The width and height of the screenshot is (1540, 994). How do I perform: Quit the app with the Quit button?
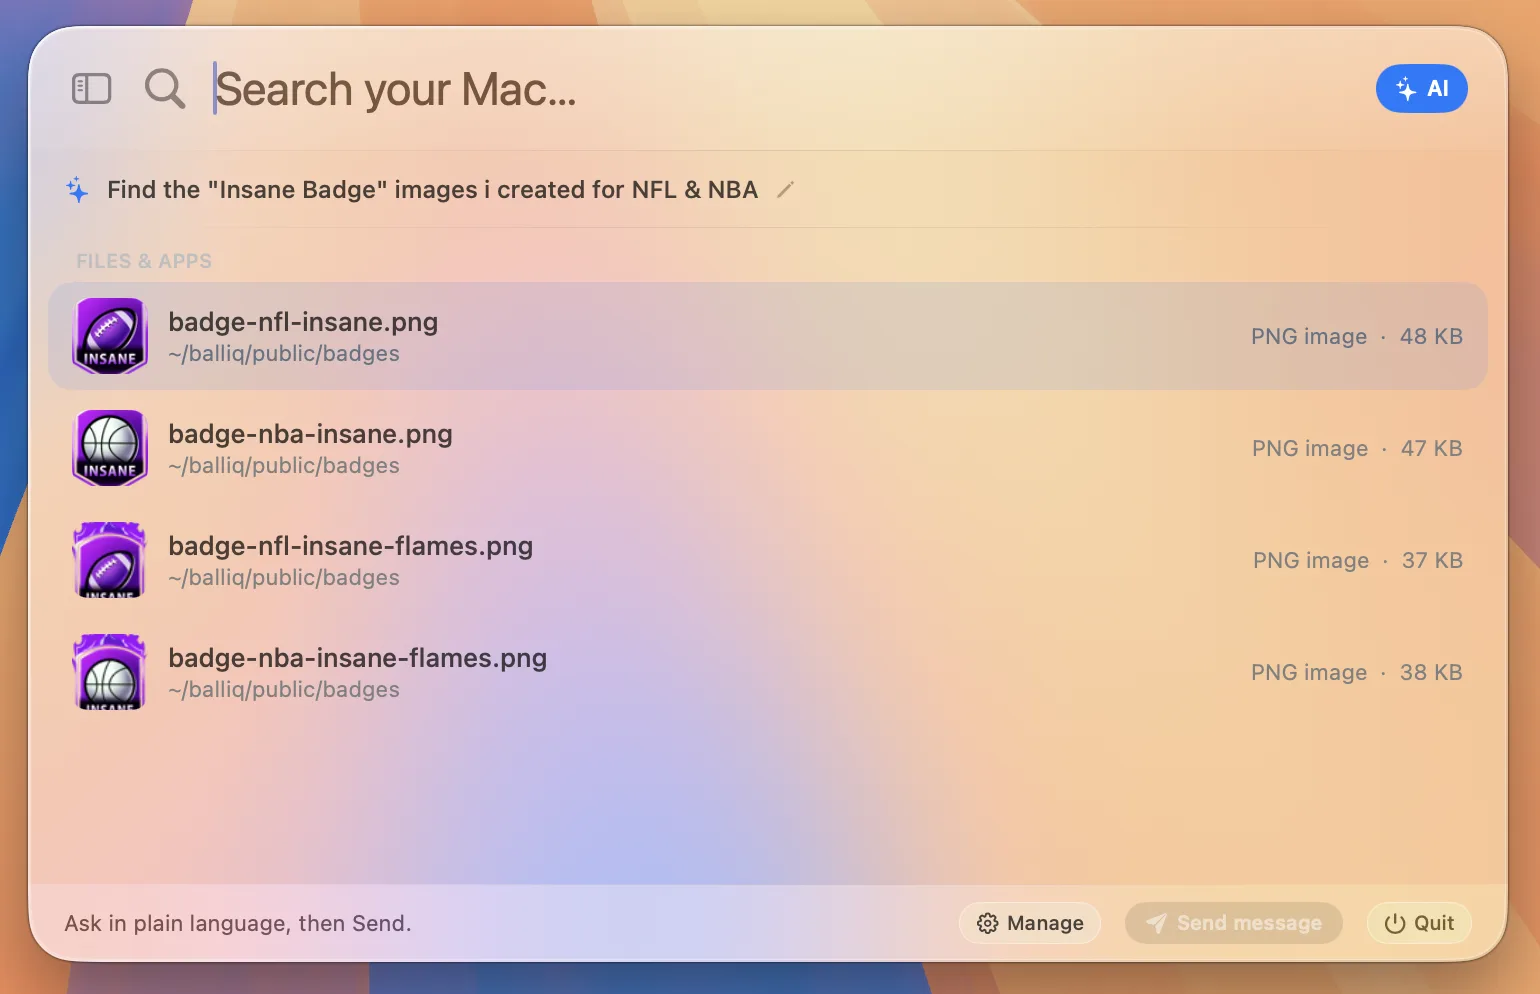1419,923
